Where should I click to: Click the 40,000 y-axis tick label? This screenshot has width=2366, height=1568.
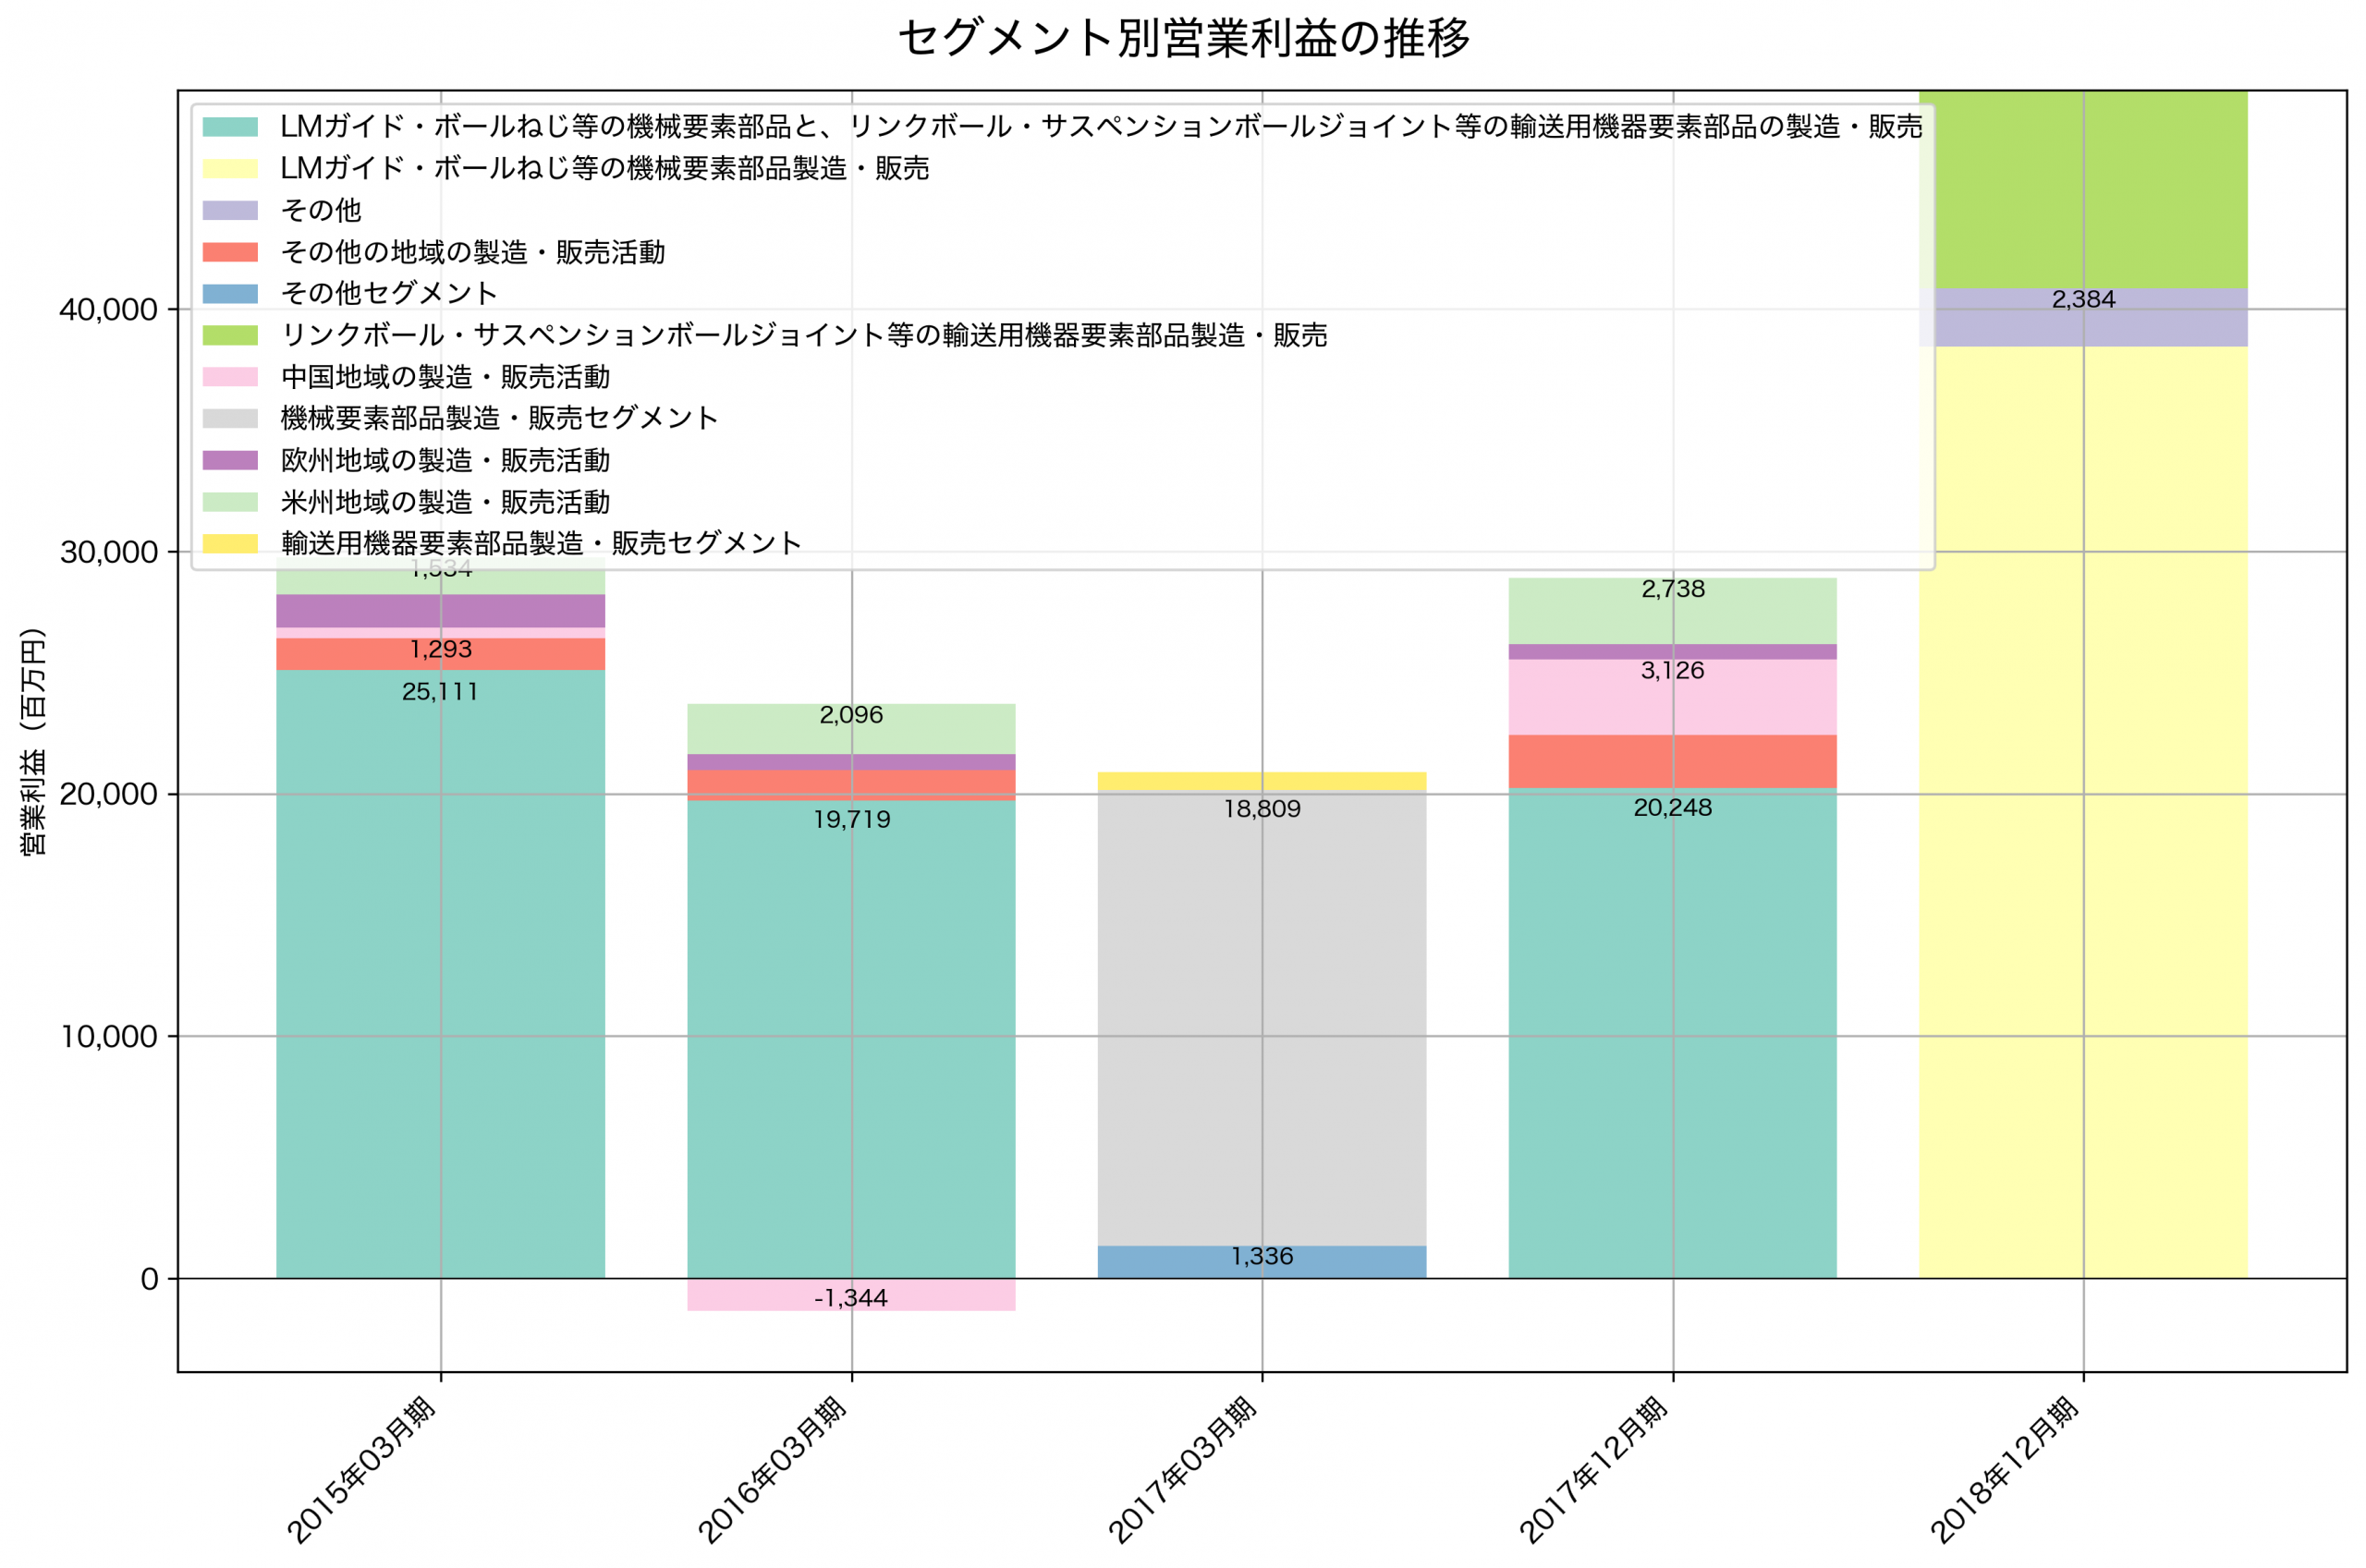pyautogui.click(x=107, y=309)
